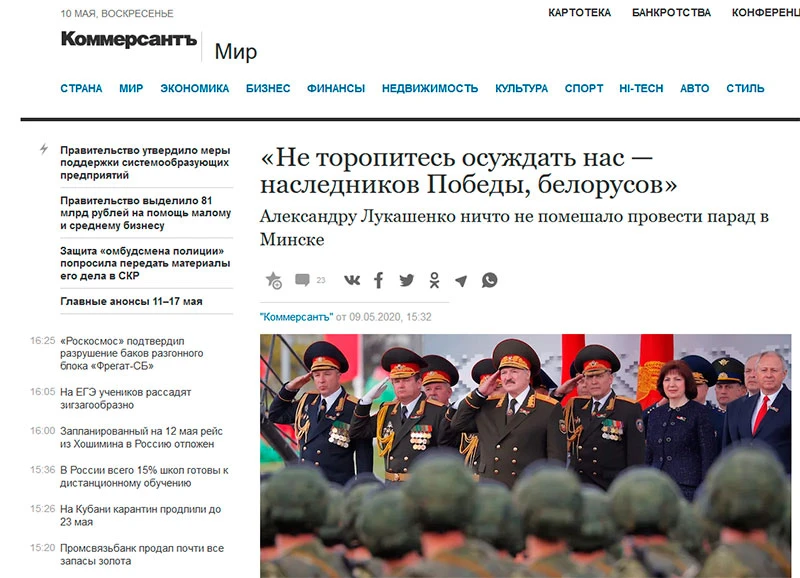Screen dimensions: 800x578
Task: Share article via VK icon
Action: [352, 280]
